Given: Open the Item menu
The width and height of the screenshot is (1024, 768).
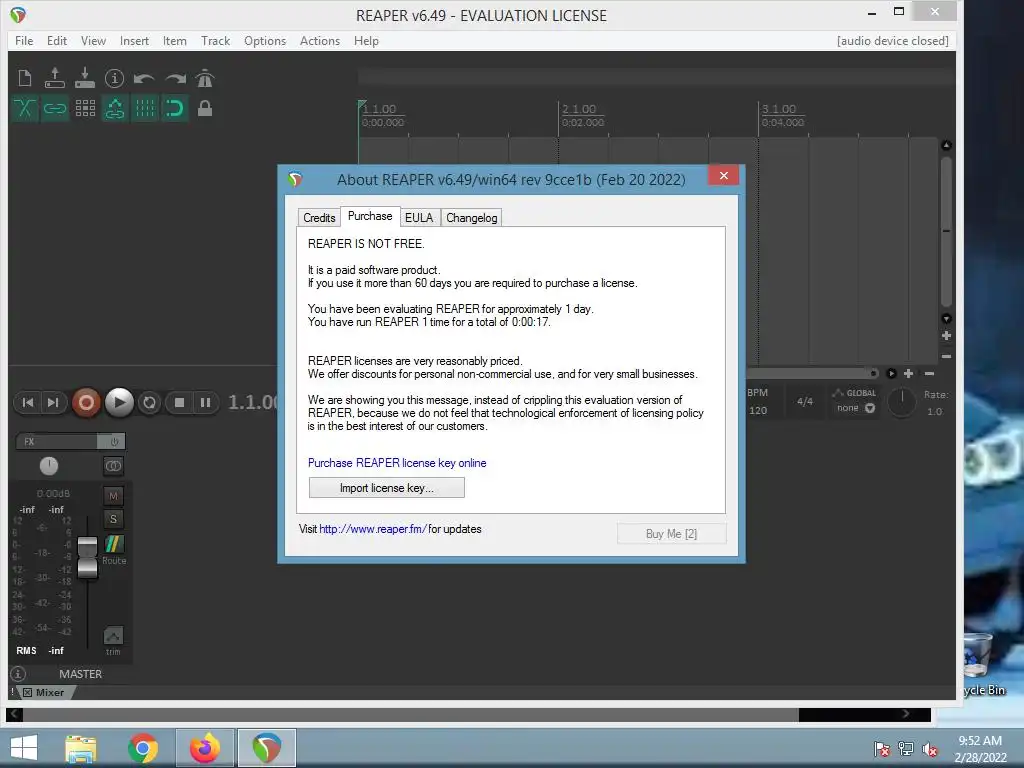Looking at the screenshot, I should pos(174,40).
